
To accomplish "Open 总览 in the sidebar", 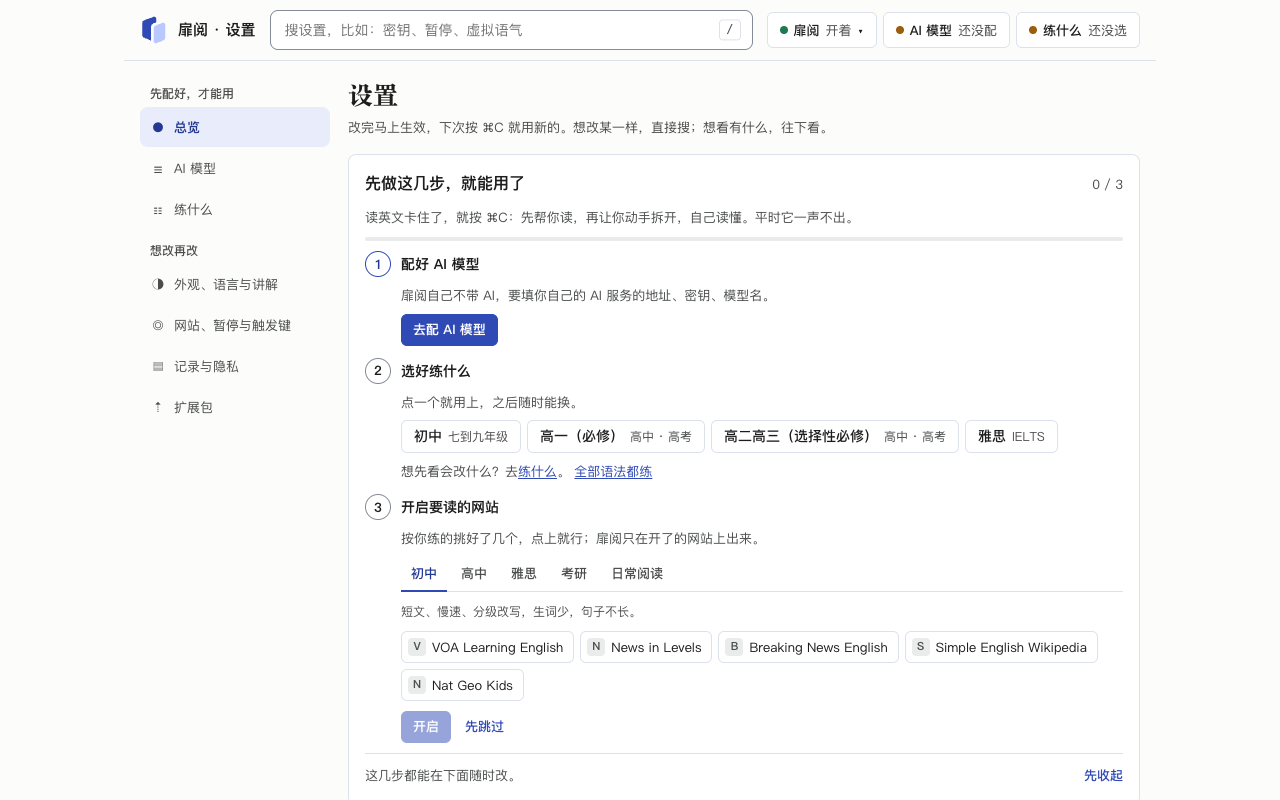I will click(x=235, y=127).
